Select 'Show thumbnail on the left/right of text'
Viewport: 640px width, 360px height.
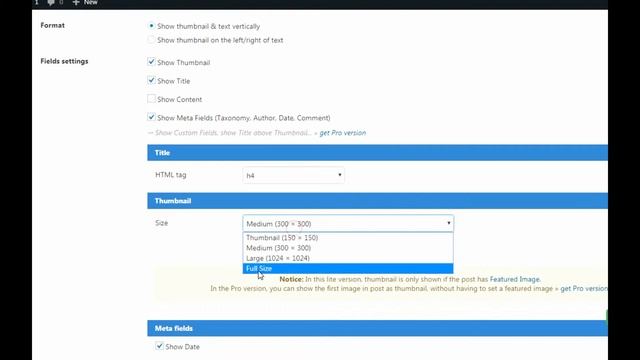tap(151, 40)
